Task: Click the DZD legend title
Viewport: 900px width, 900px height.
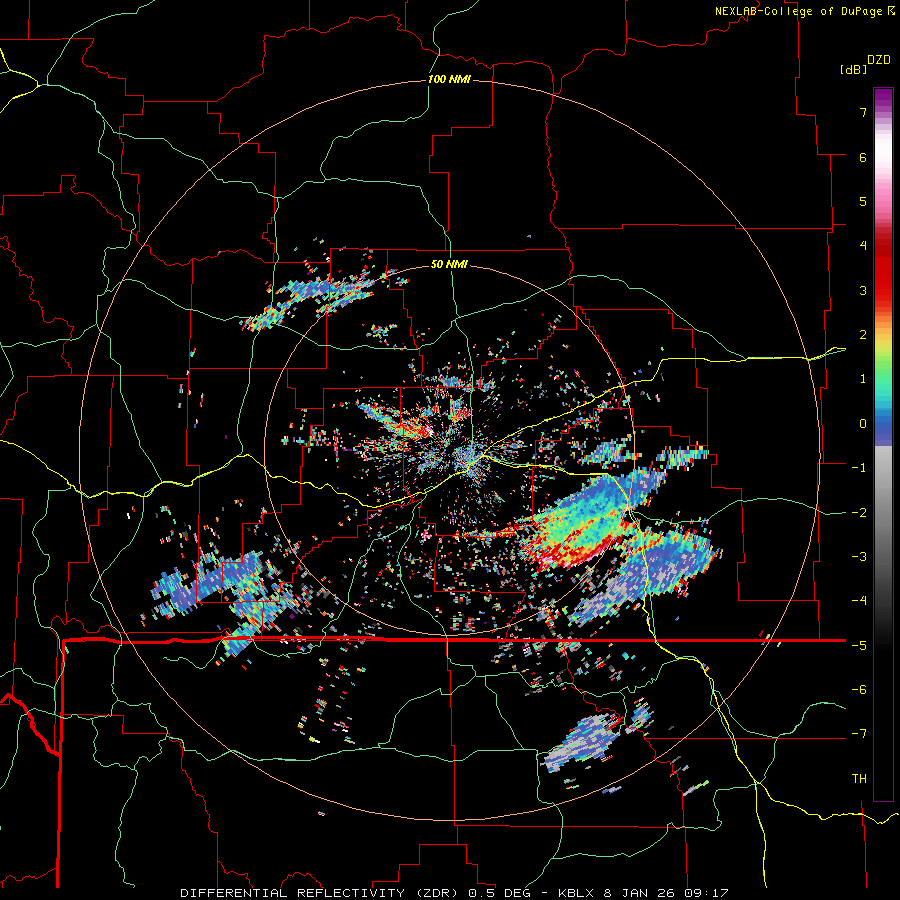Action: 879,60
